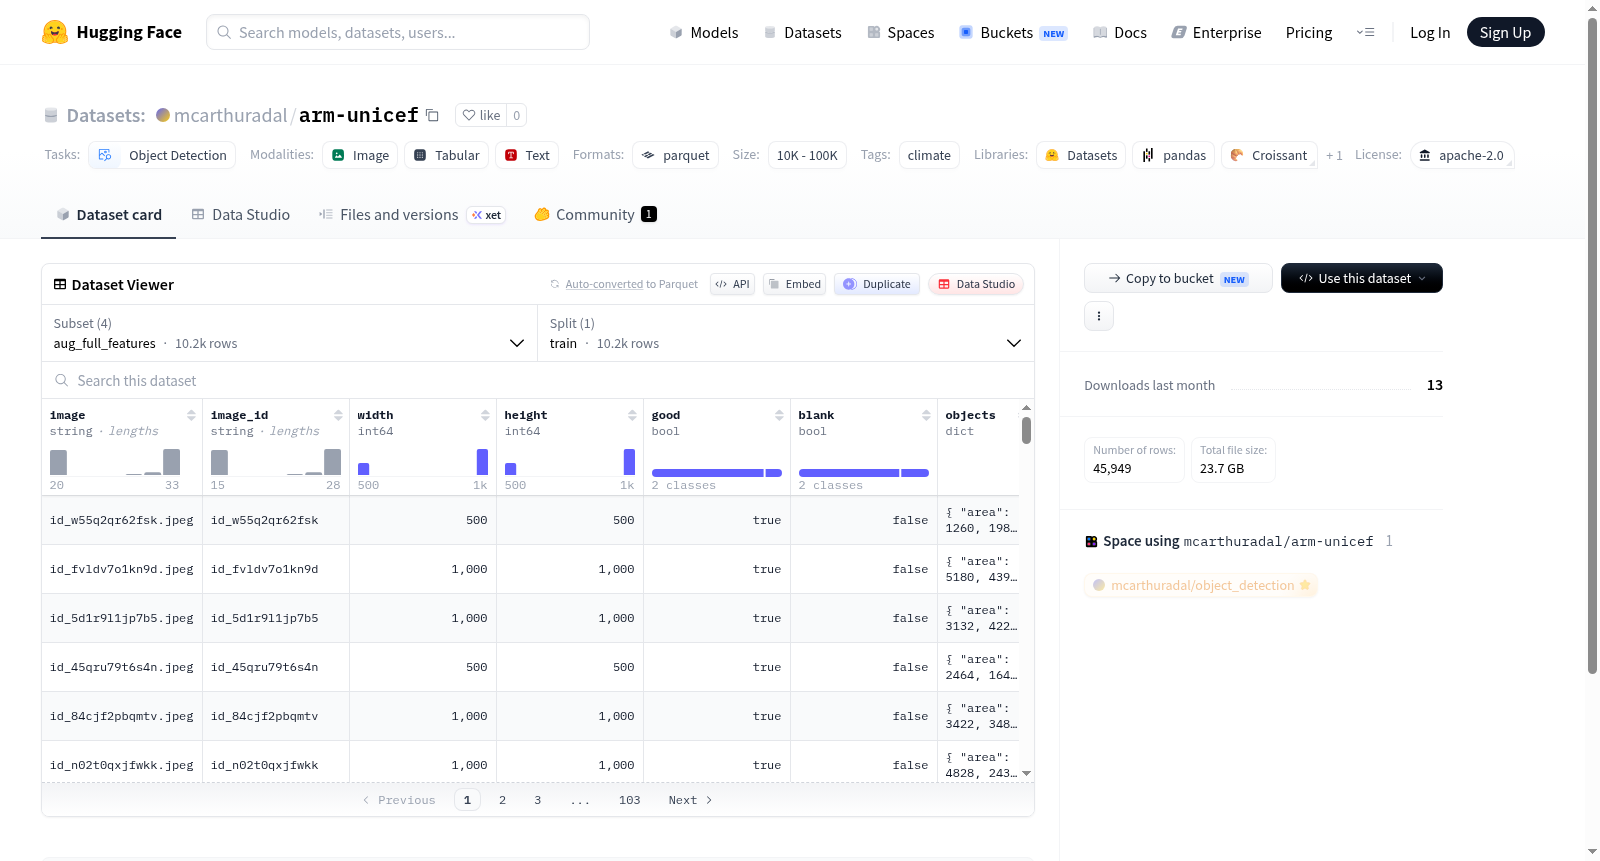Click the search models, datasets, users box

[398, 32]
